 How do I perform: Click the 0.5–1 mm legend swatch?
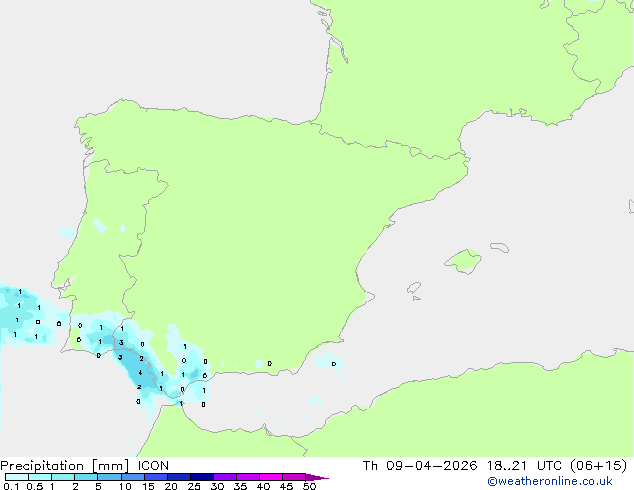coord(40,477)
